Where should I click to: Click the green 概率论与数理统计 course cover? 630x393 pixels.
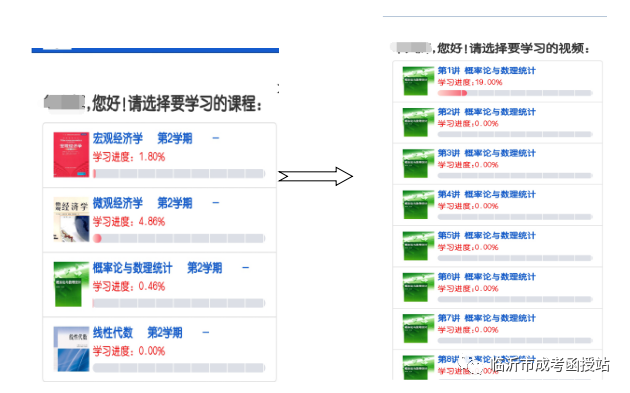(x=71, y=284)
